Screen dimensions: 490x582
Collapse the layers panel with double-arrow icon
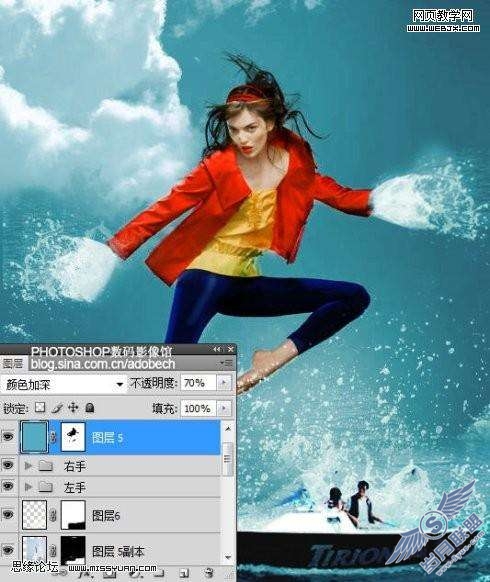click(217, 349)
